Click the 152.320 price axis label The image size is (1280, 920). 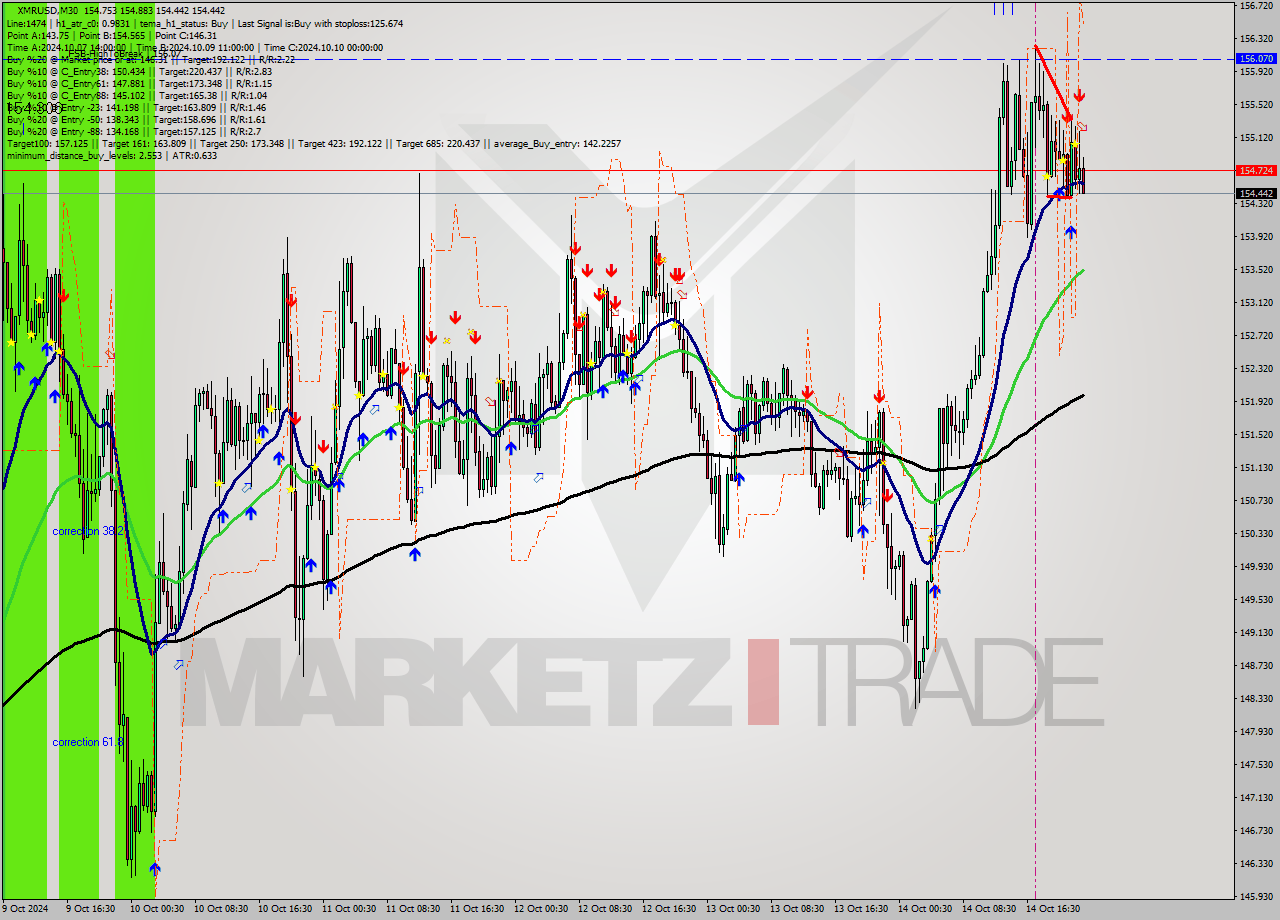(x=1256, y=368)
